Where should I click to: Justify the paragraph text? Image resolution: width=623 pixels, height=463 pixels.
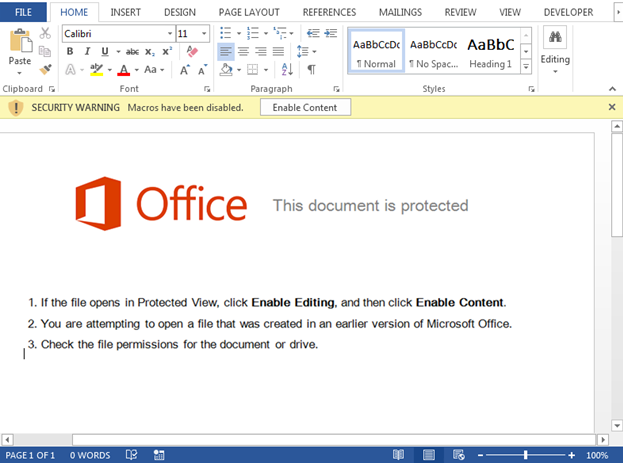pyautogui.click(x=278, y=51)
